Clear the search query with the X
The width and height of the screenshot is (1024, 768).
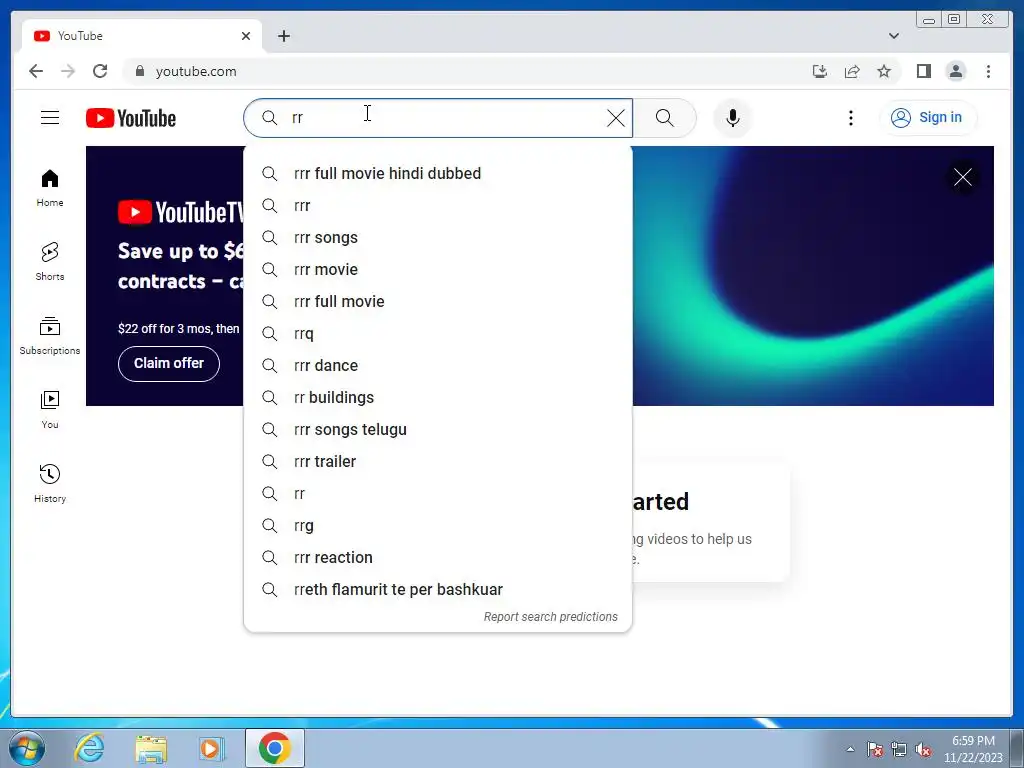615,118
